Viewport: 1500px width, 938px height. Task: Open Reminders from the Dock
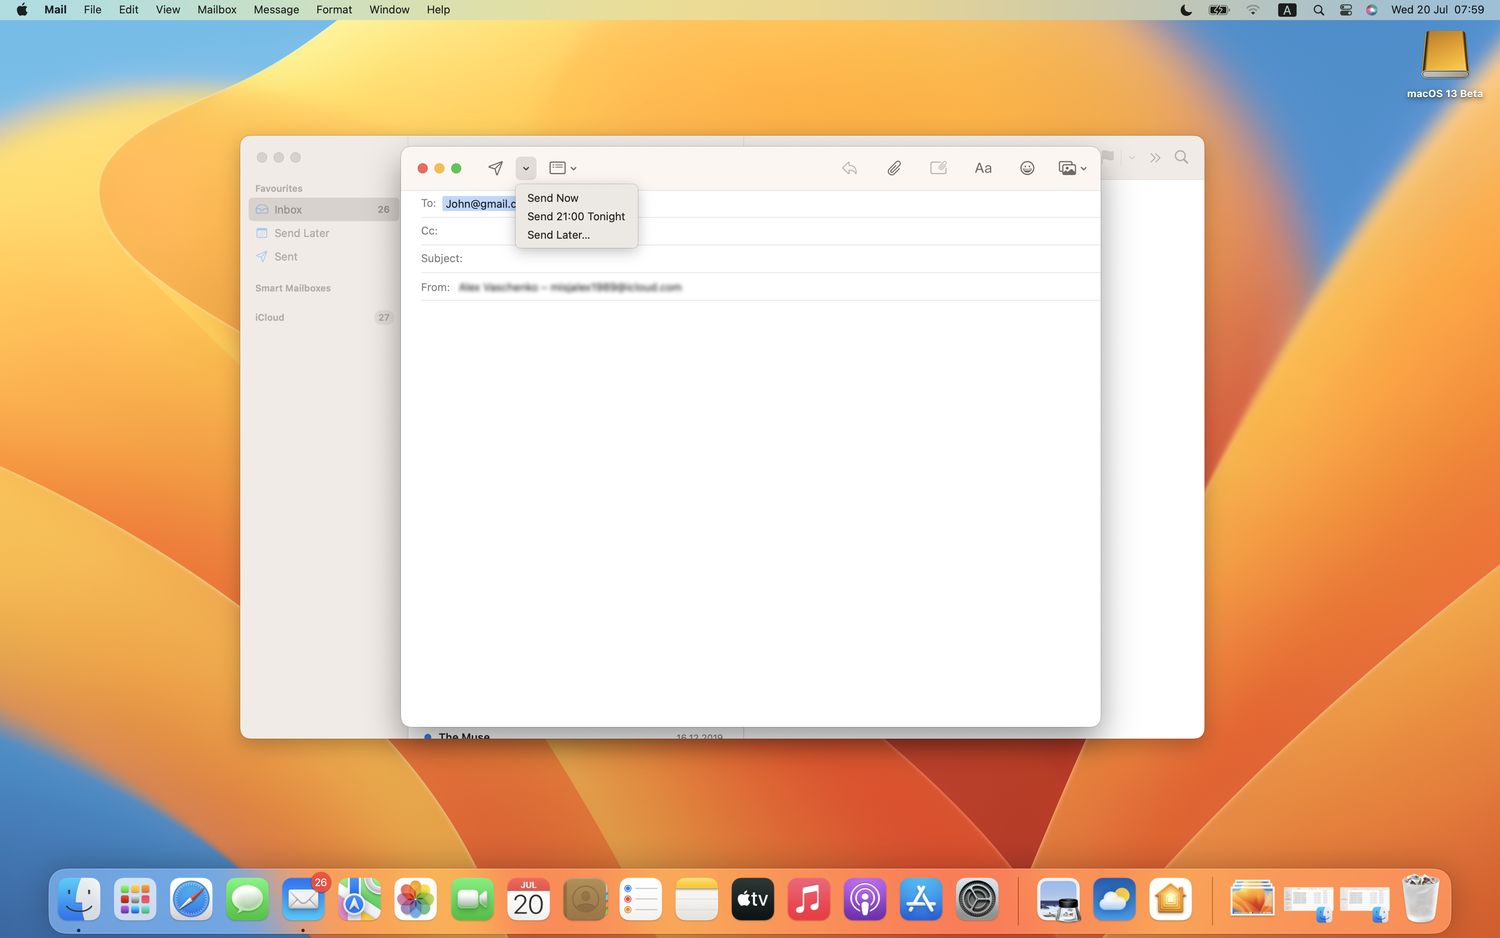pos(641,899)
